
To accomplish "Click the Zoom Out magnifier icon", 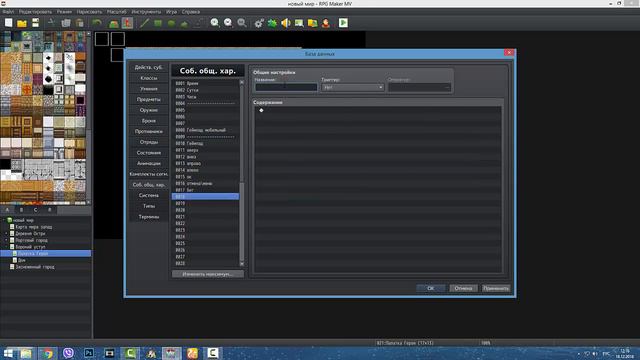I will point(228,23).
